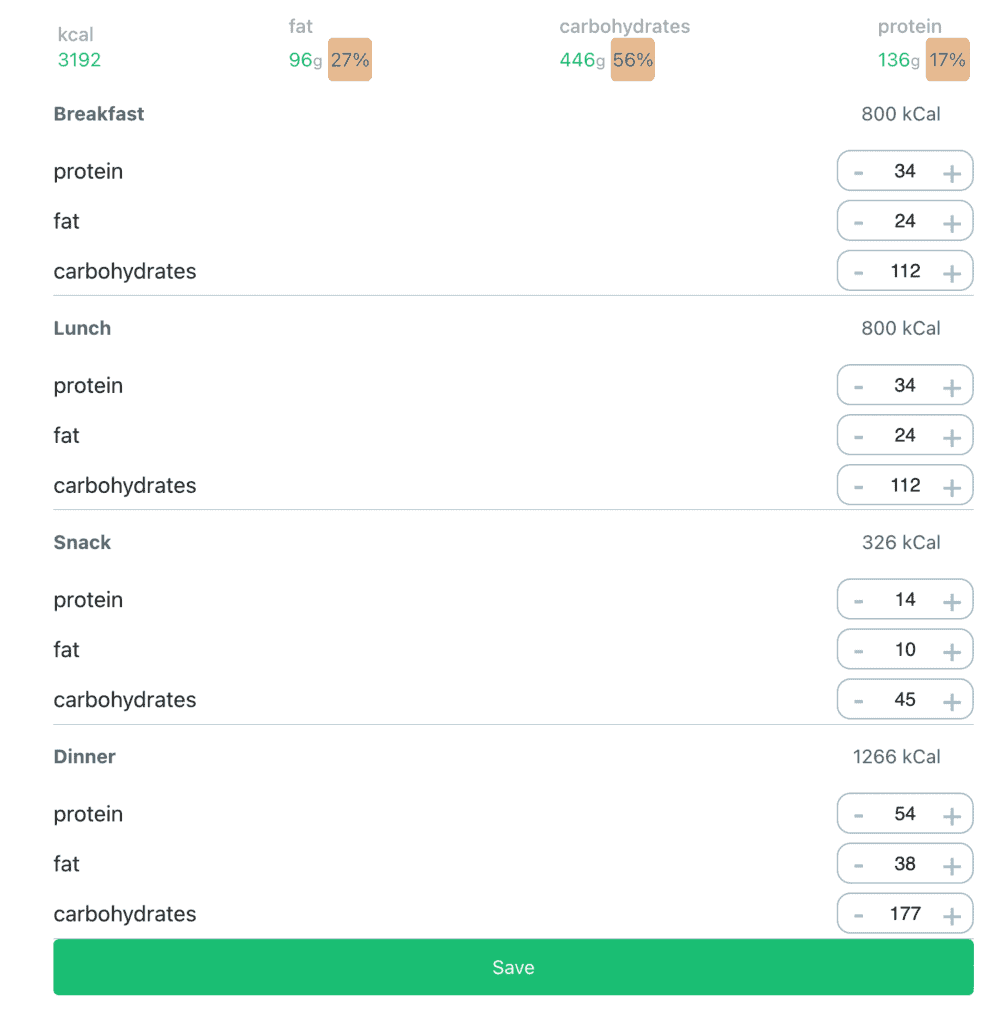This screenshot has height=1024, width=1008.
Task: Decrease Dinner carbohydrates with minus icon
Action: (858, 916)
